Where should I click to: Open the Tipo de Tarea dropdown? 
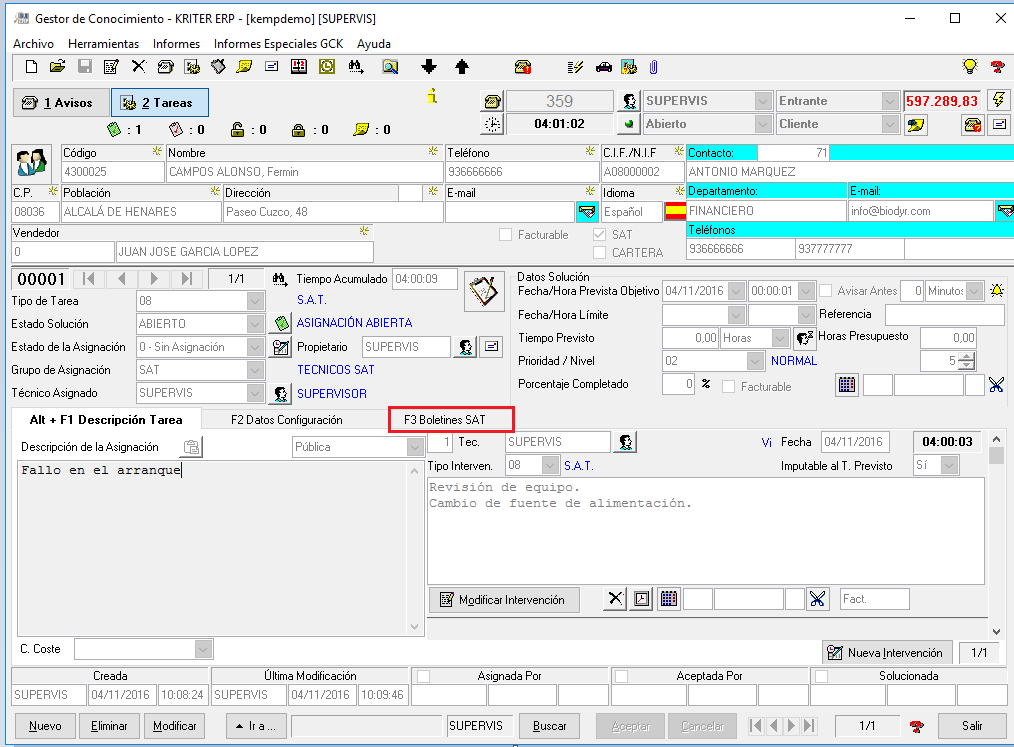click(x=255, y=301)
